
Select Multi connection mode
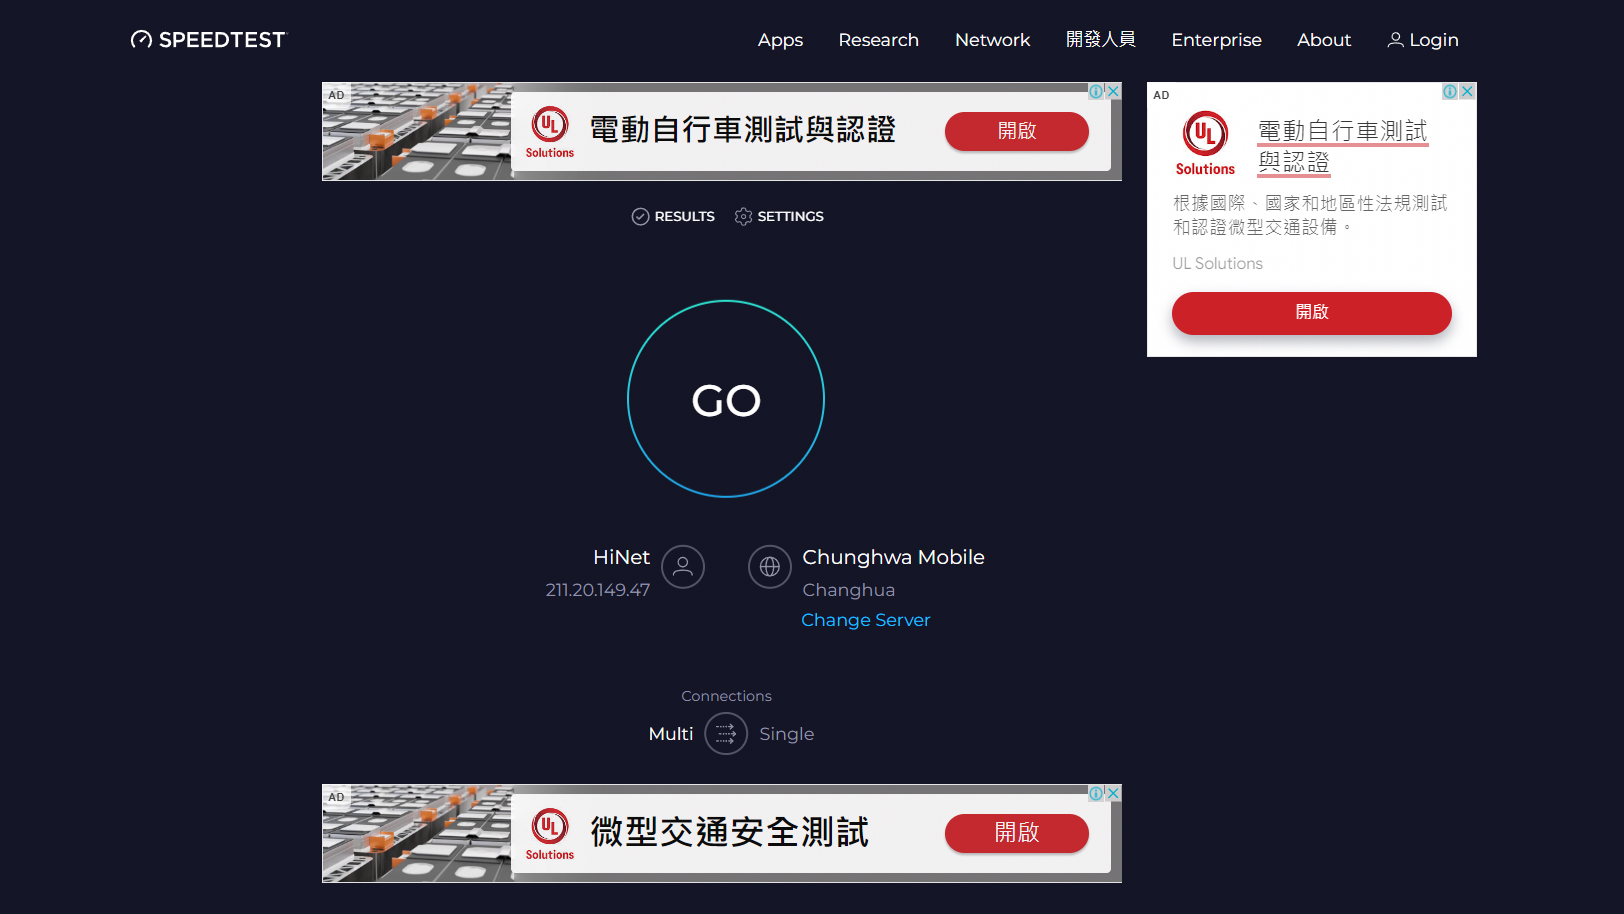[x=671, y=734]
